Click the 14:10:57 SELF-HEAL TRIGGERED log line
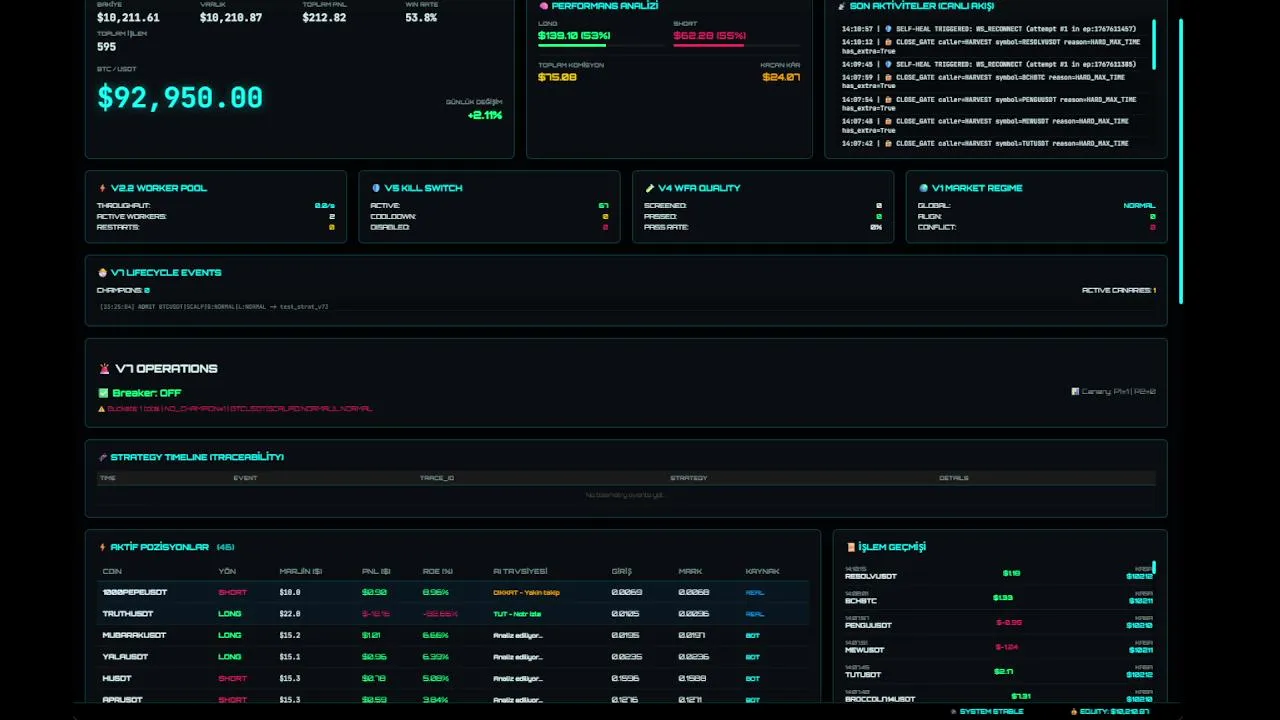Image resolution: width=1280 pixels, height=720 pixels. click(x=988, y=29)
